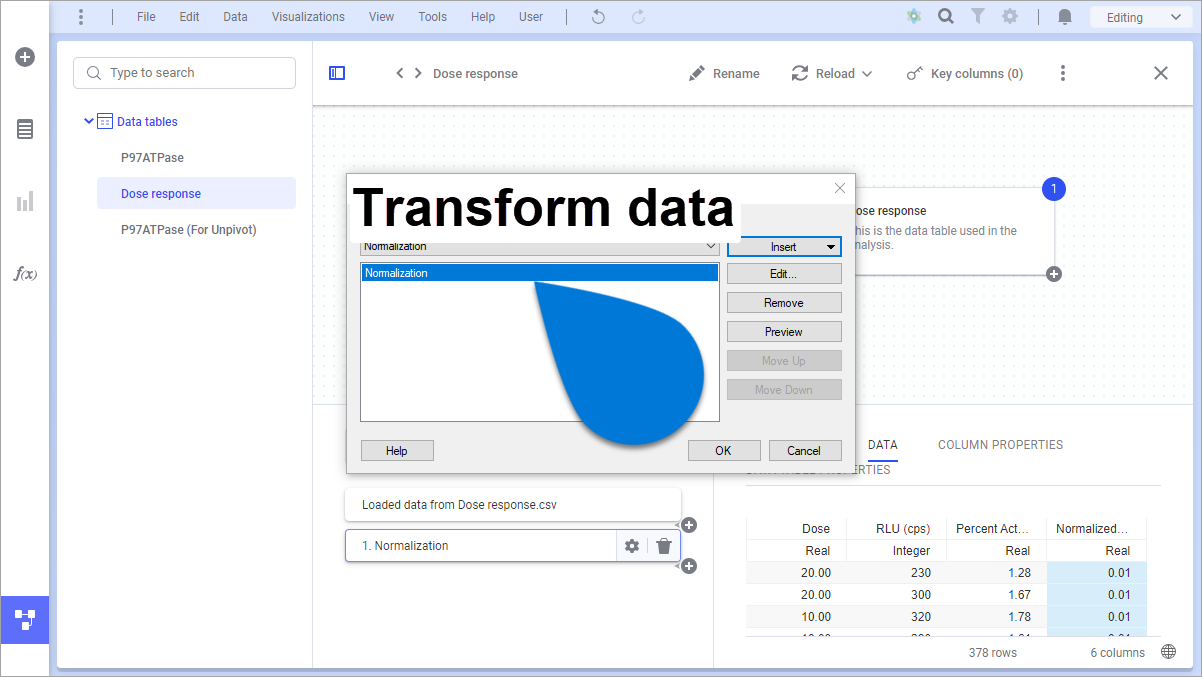Image resolution: width=1202 pixels, height=677 pixels.
Task: Open the three-dot main menu icon
Action: point(81,17)
